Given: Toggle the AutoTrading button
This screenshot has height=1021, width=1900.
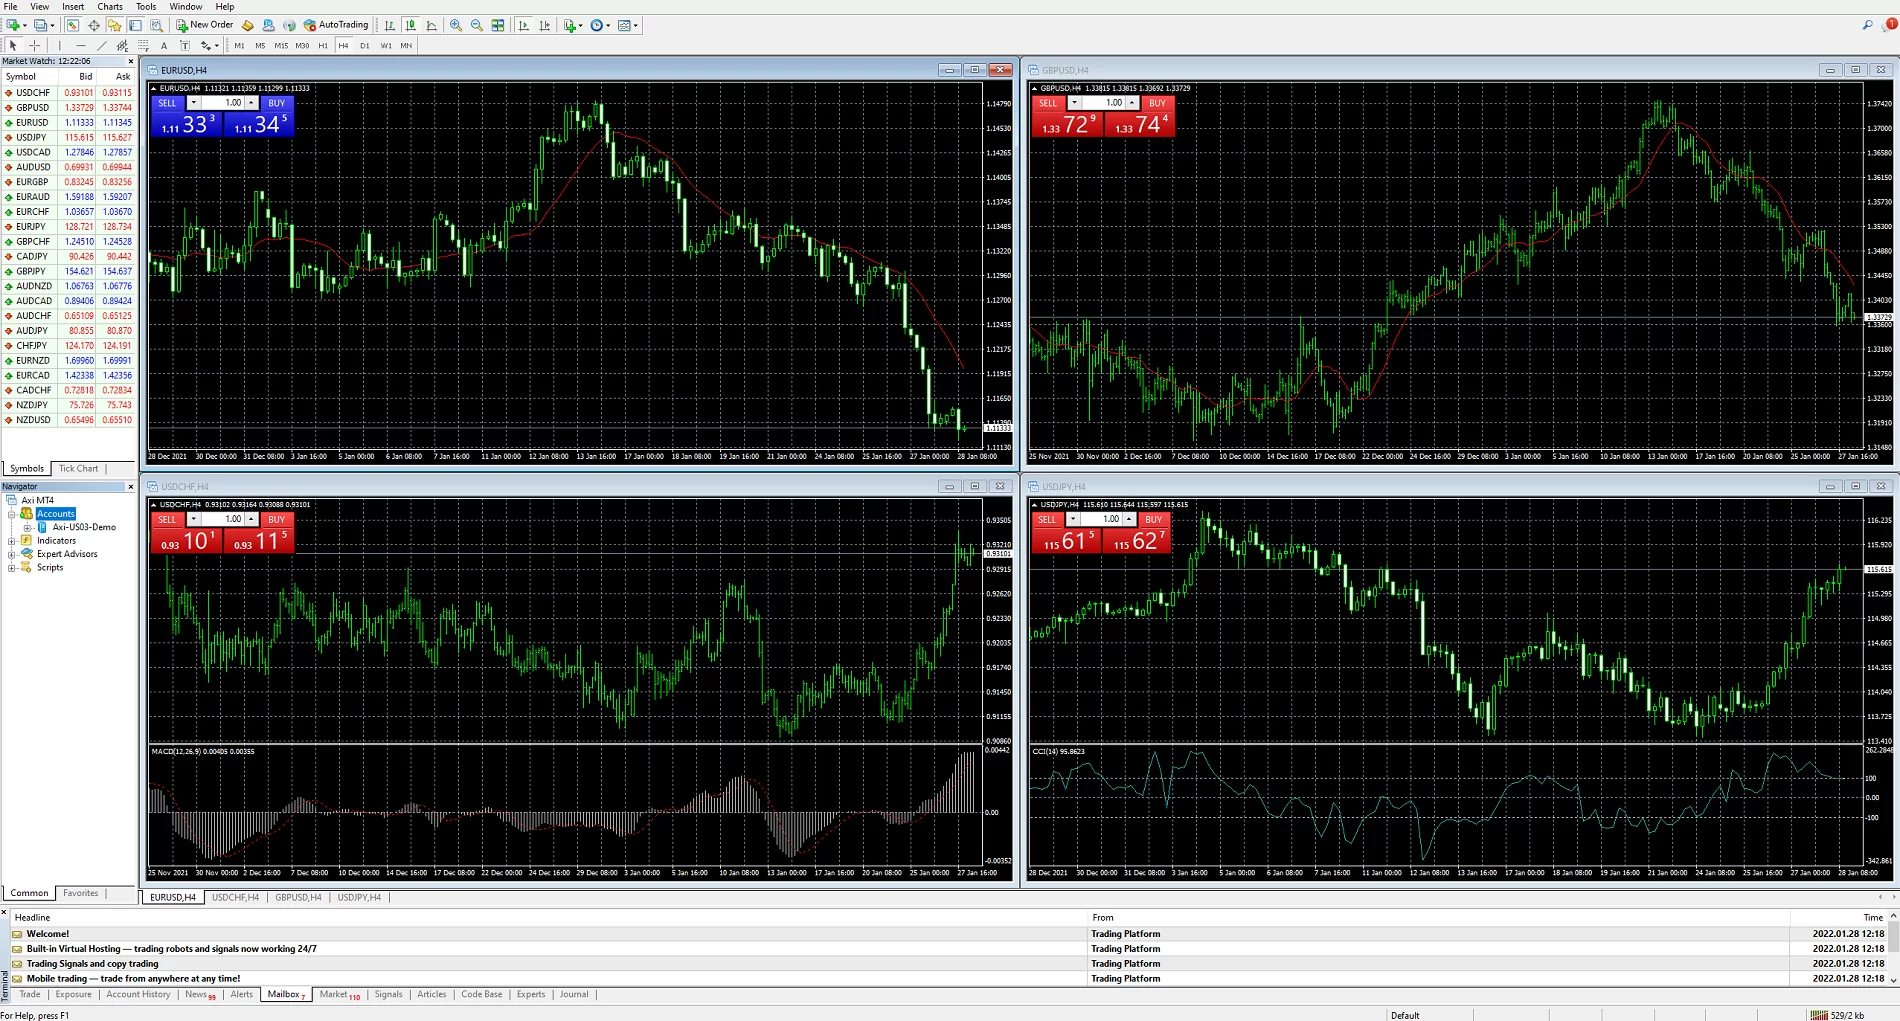Looking at the screenshot, I should (x=336, y=25).
